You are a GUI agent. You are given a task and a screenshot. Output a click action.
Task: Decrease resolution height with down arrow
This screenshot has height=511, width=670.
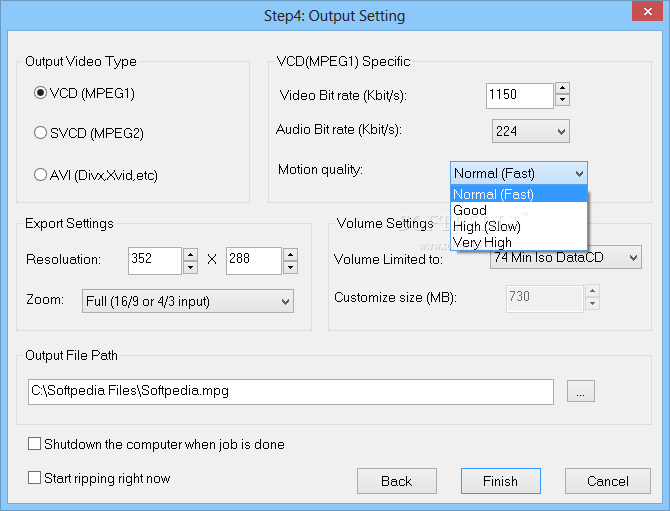[291, 267]
